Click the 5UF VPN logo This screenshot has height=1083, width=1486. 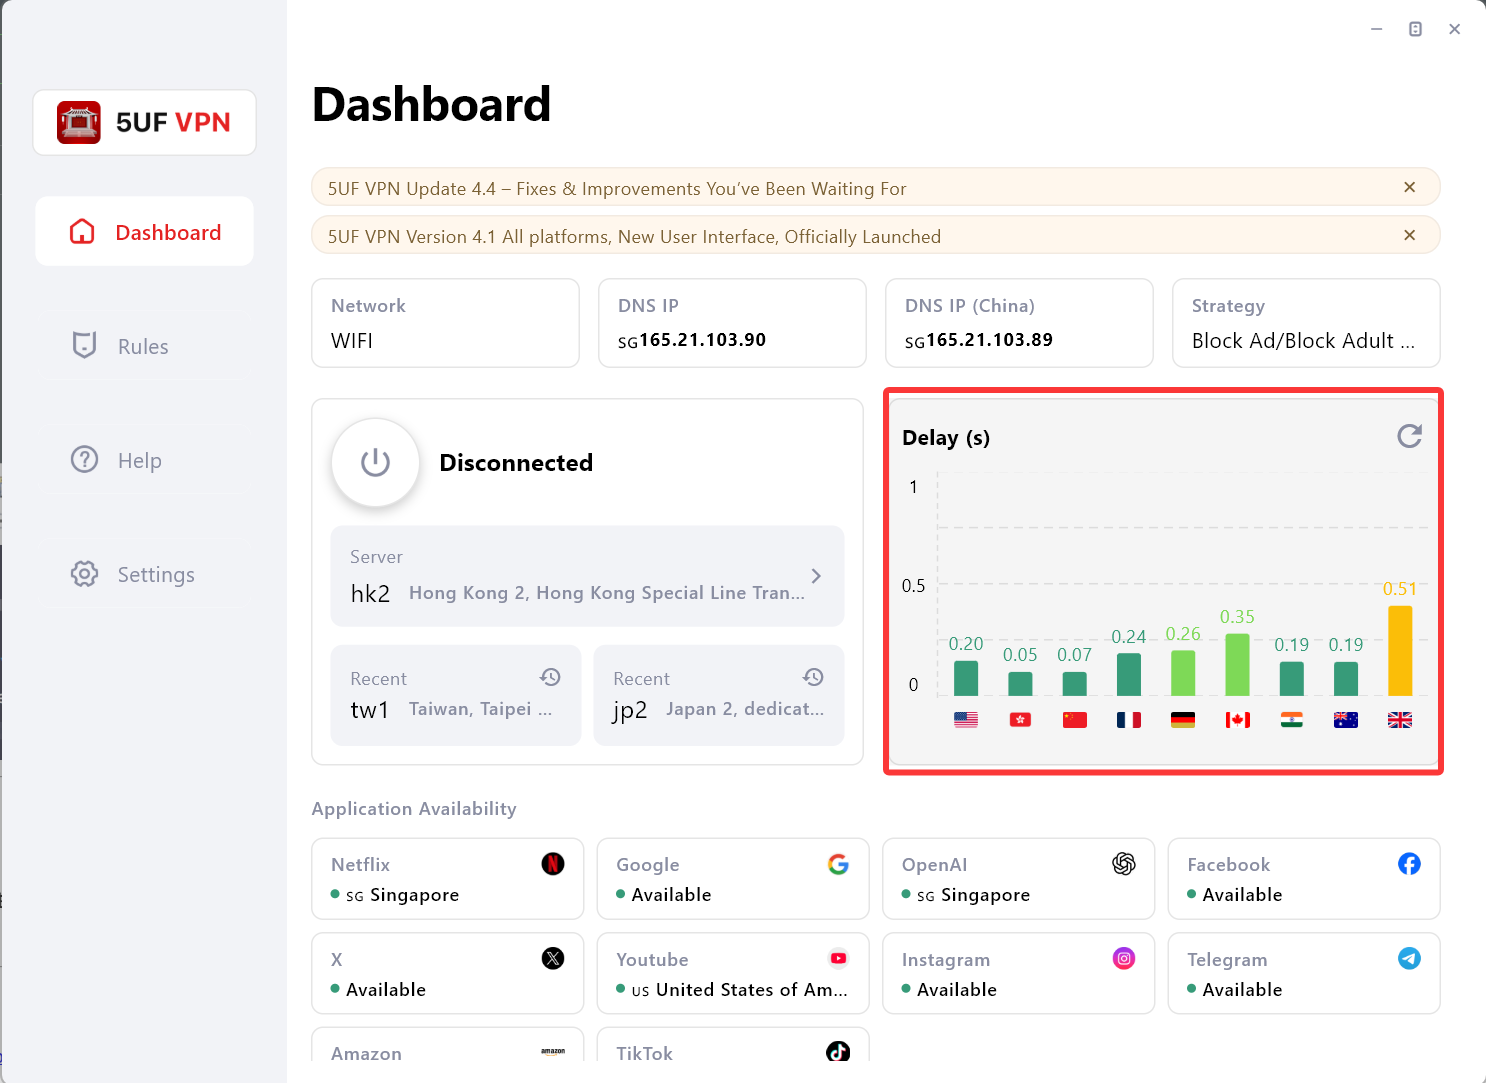(144, 123)
